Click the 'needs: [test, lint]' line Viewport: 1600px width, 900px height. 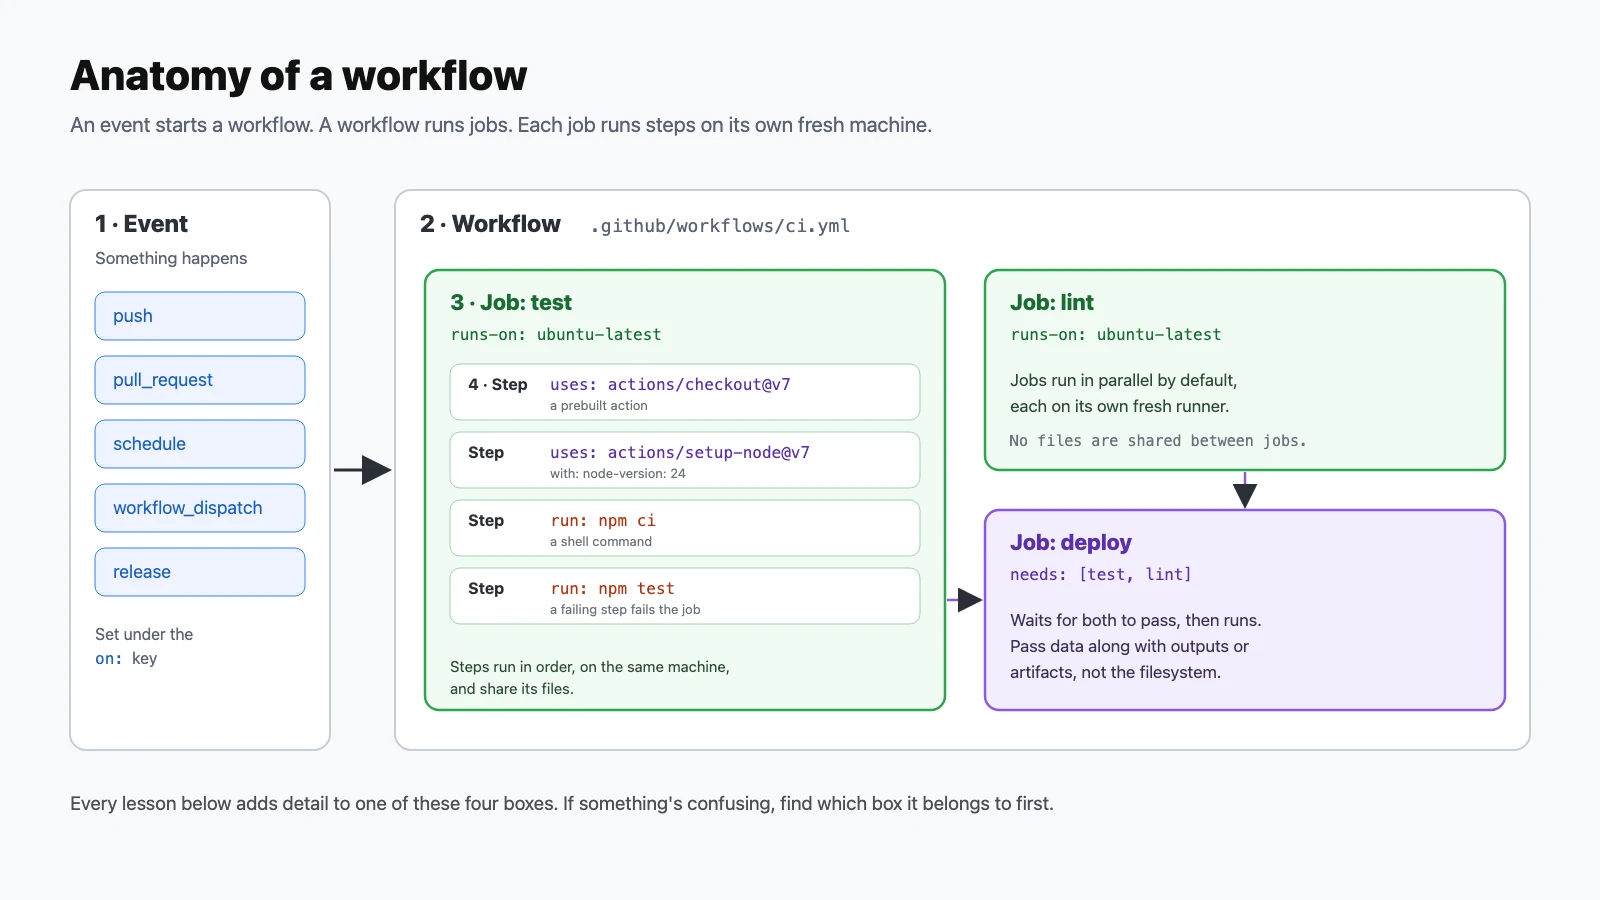tap(1101, 574)
